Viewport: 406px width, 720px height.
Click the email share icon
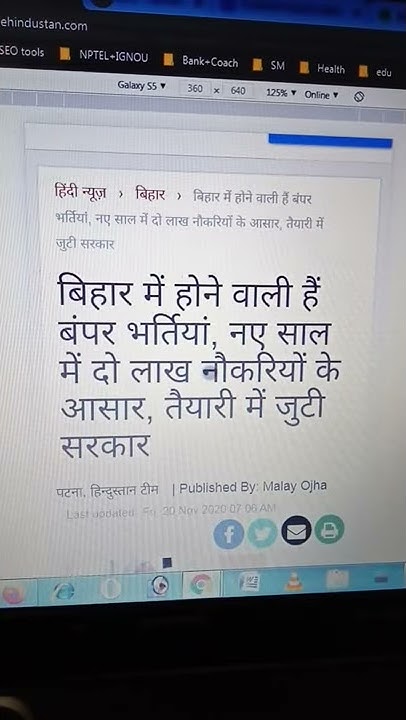tap(296, 532)
